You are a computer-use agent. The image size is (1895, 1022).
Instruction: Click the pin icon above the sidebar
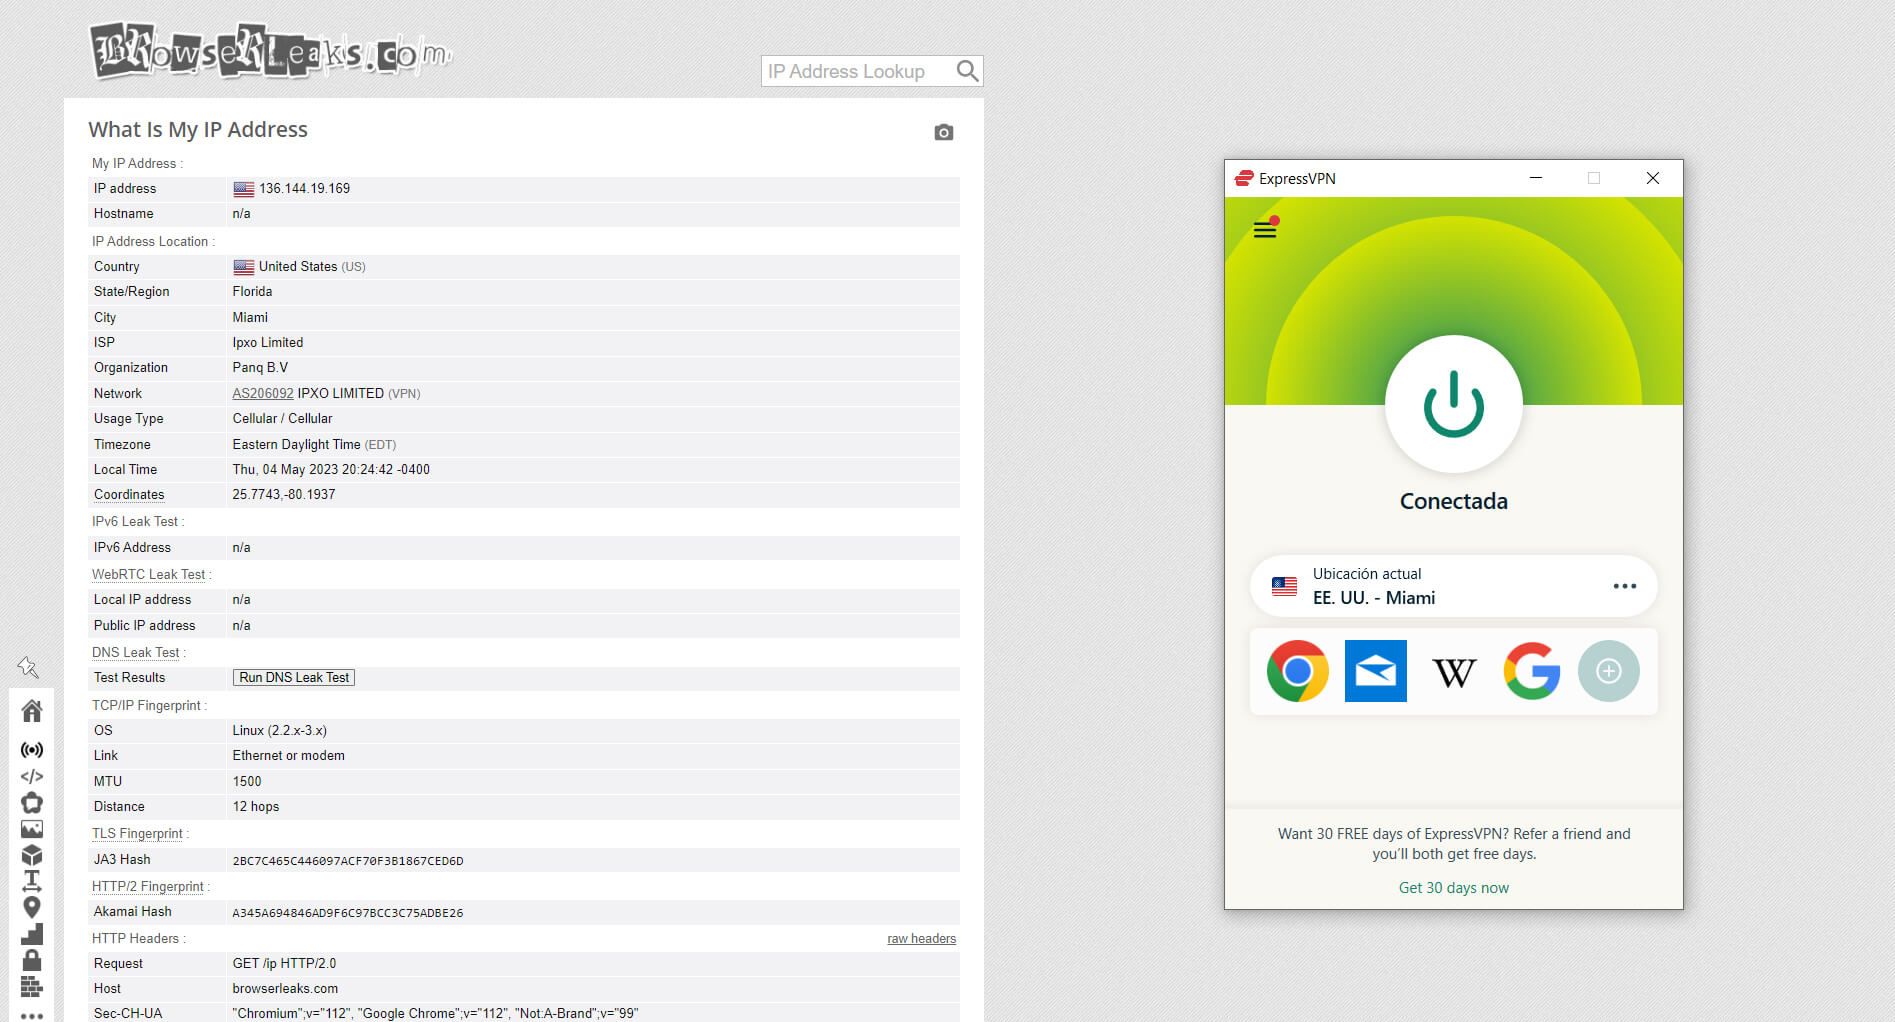coord(28,667)
